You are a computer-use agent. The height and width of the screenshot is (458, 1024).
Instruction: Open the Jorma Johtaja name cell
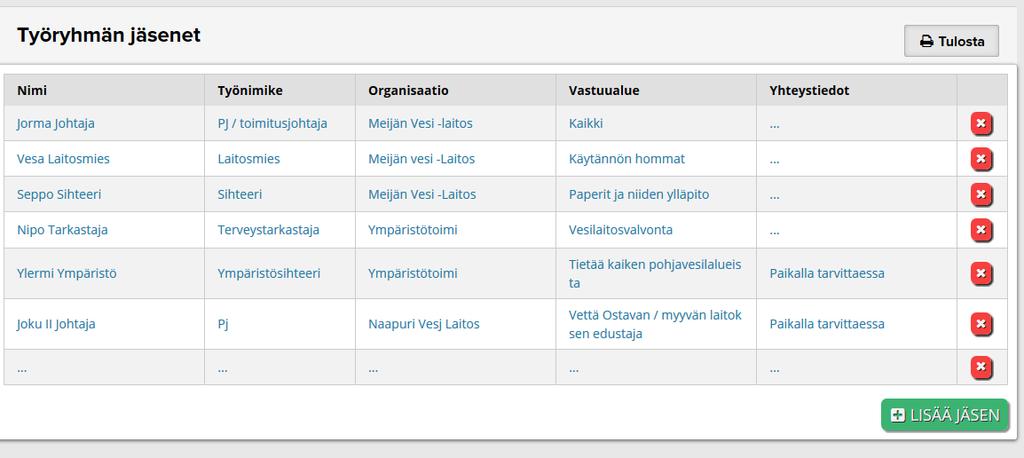coord(56,123)
